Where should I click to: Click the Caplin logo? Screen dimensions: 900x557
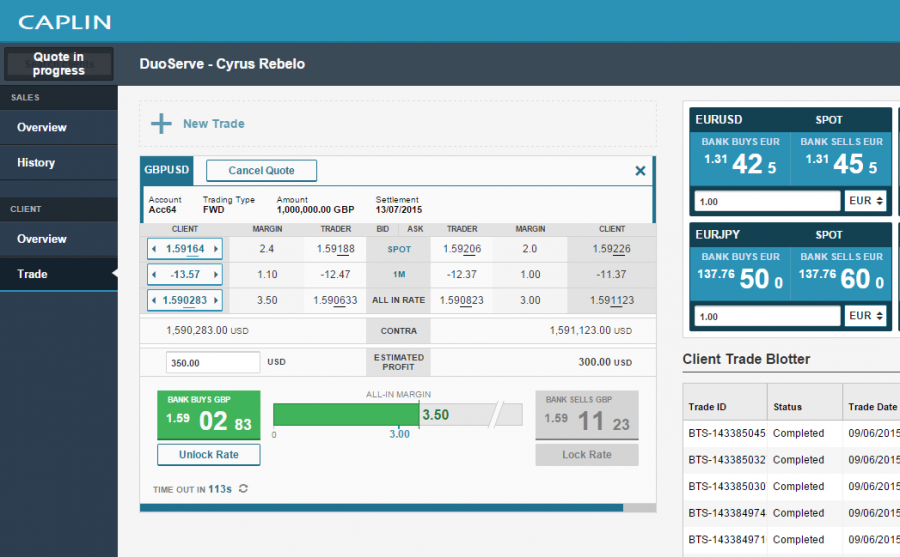pyautogui.click(x=64, y=22)
